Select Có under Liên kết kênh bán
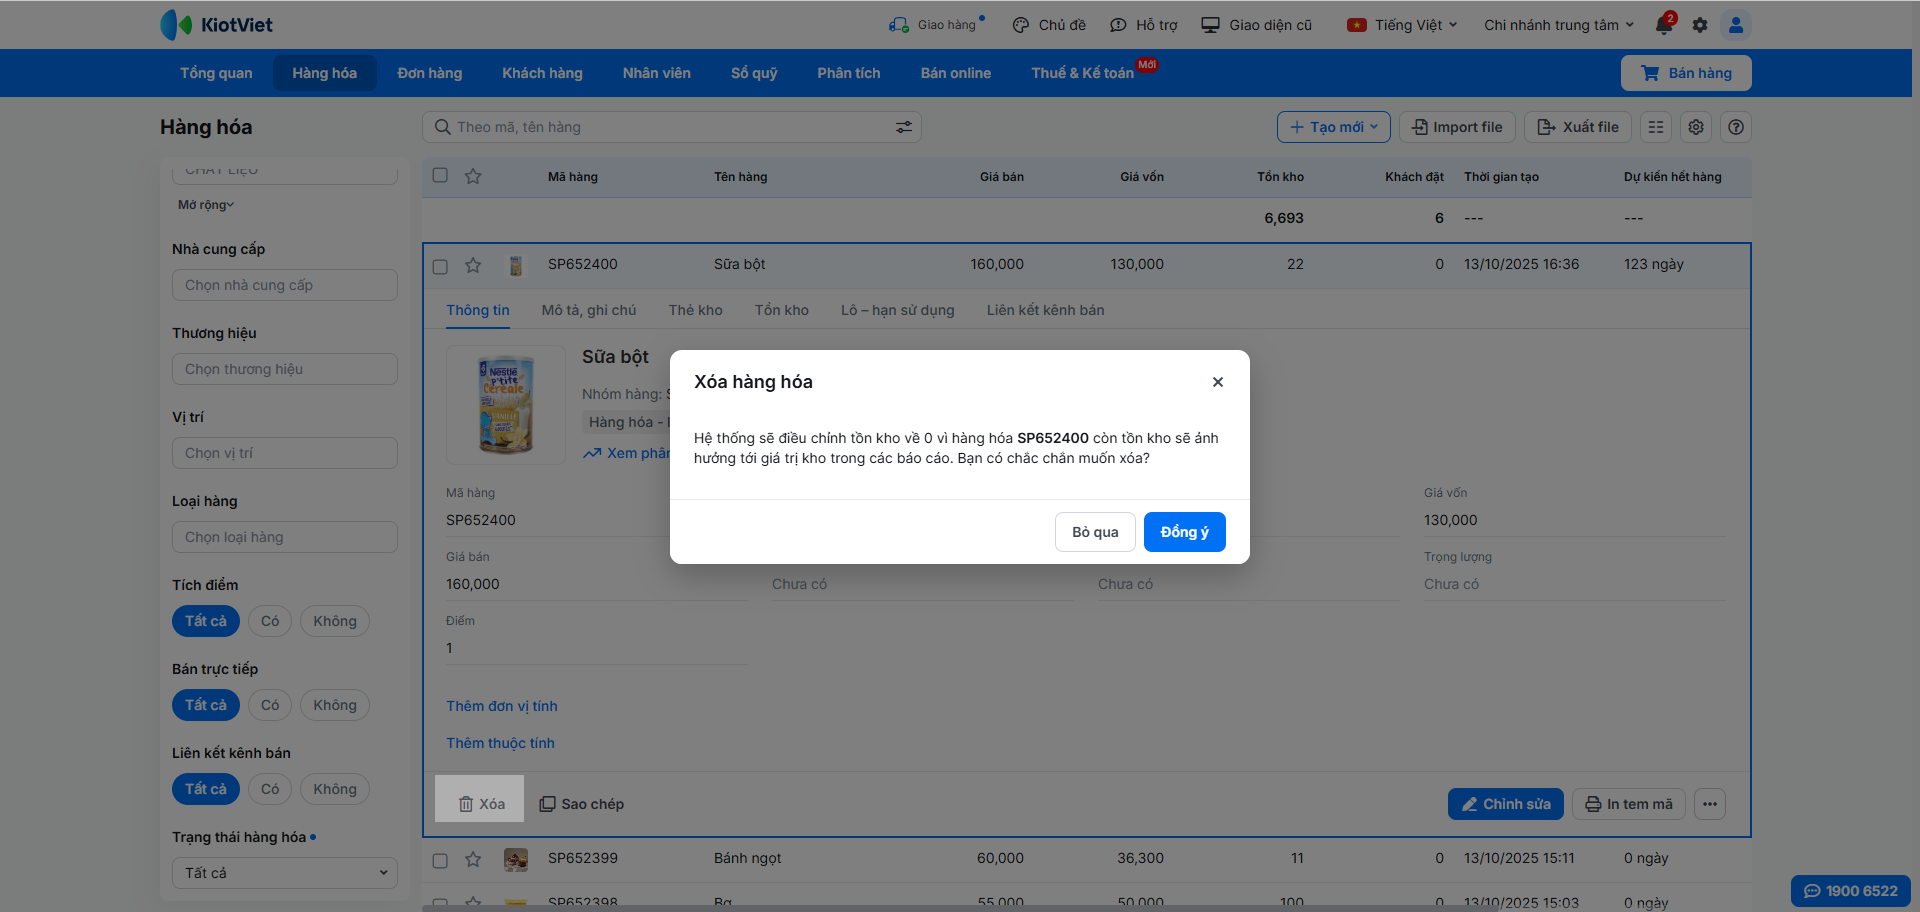 (270, 789)
